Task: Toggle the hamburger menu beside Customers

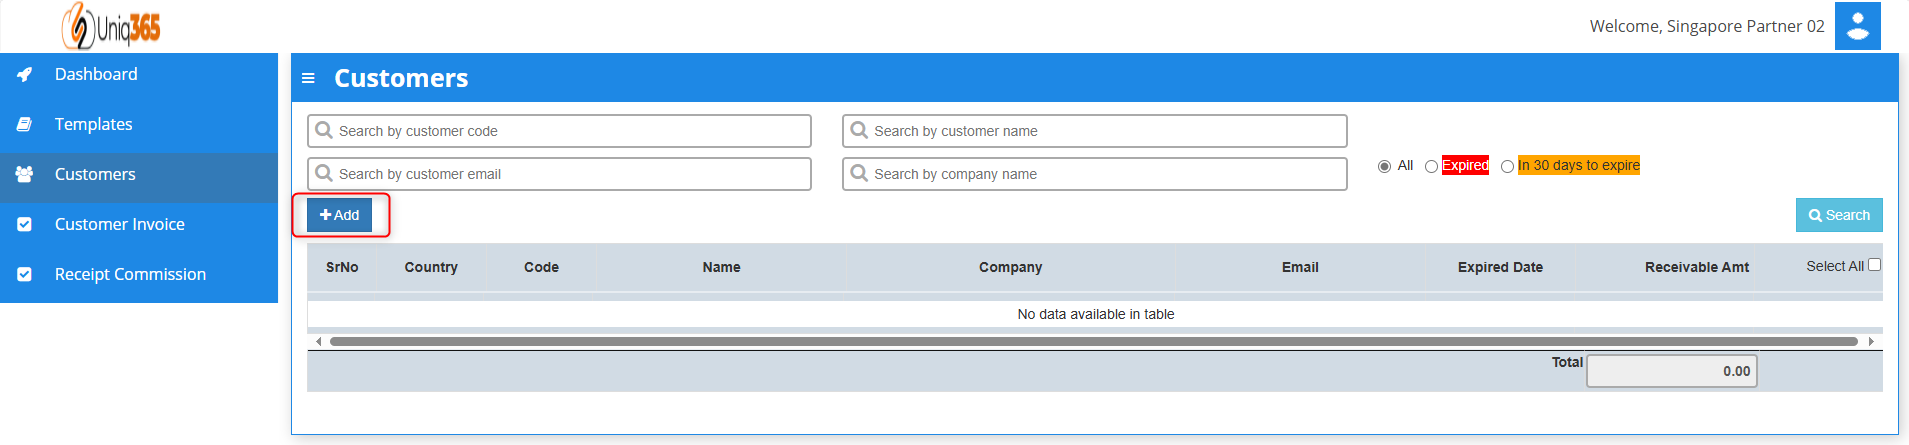Action: coord(308,78)
